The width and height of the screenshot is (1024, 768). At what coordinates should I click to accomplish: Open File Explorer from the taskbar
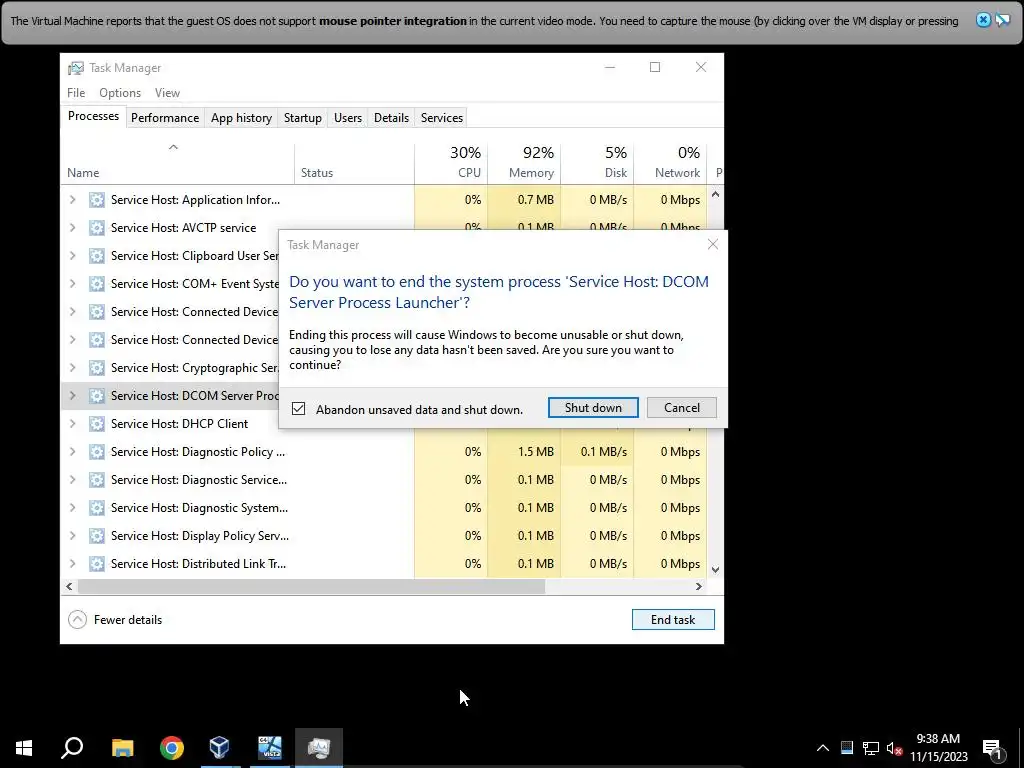(x=122, y=748)
